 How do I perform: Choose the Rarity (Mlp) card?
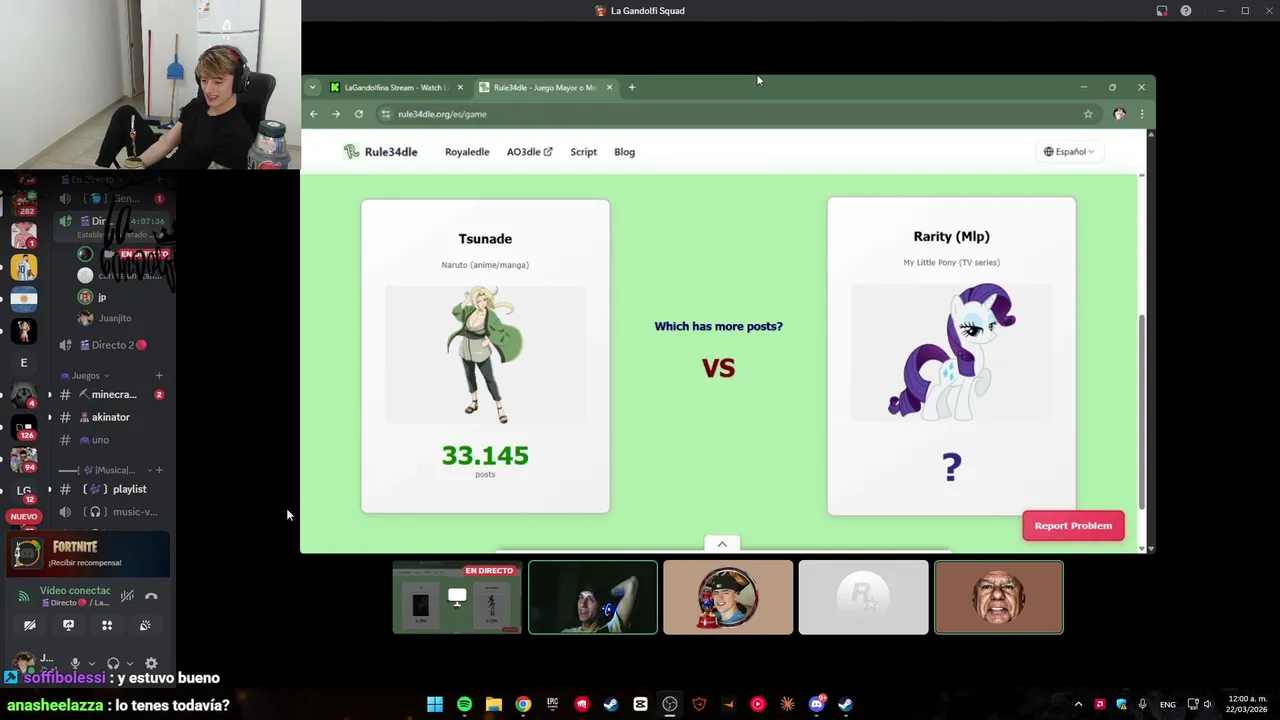(951, 356)
